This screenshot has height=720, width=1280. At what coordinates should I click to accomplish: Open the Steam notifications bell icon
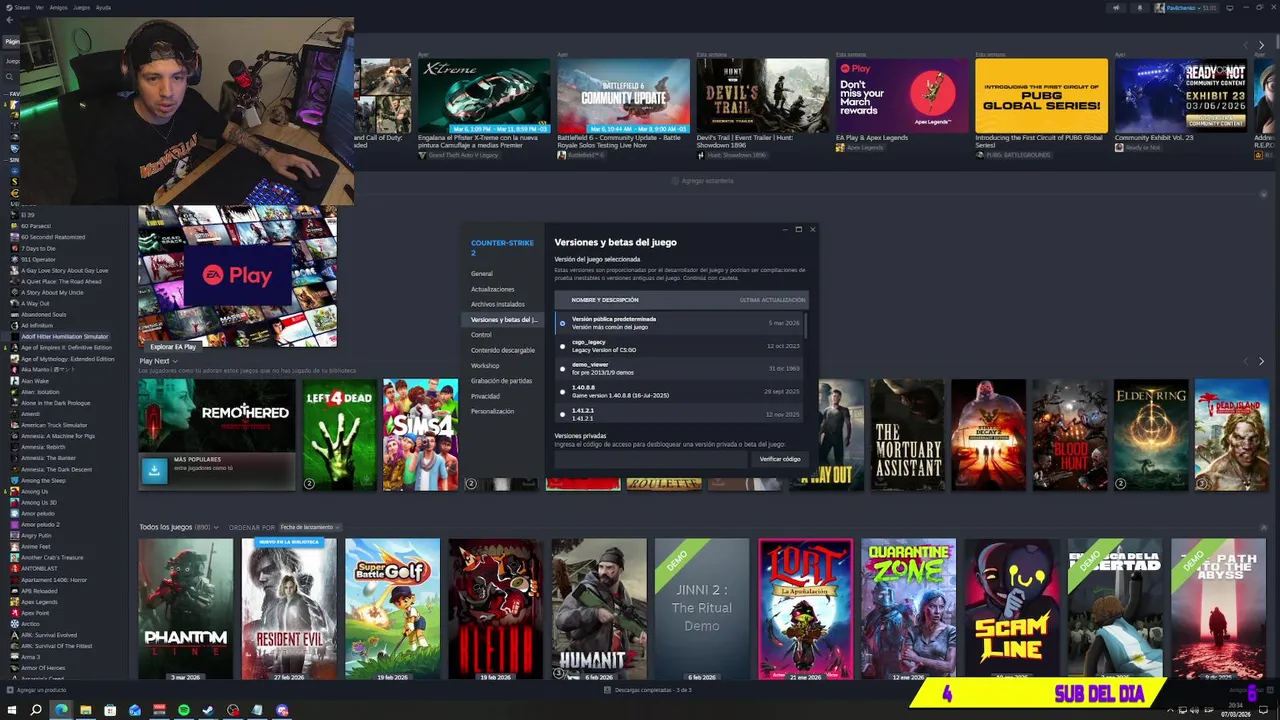pos(1139,7)
